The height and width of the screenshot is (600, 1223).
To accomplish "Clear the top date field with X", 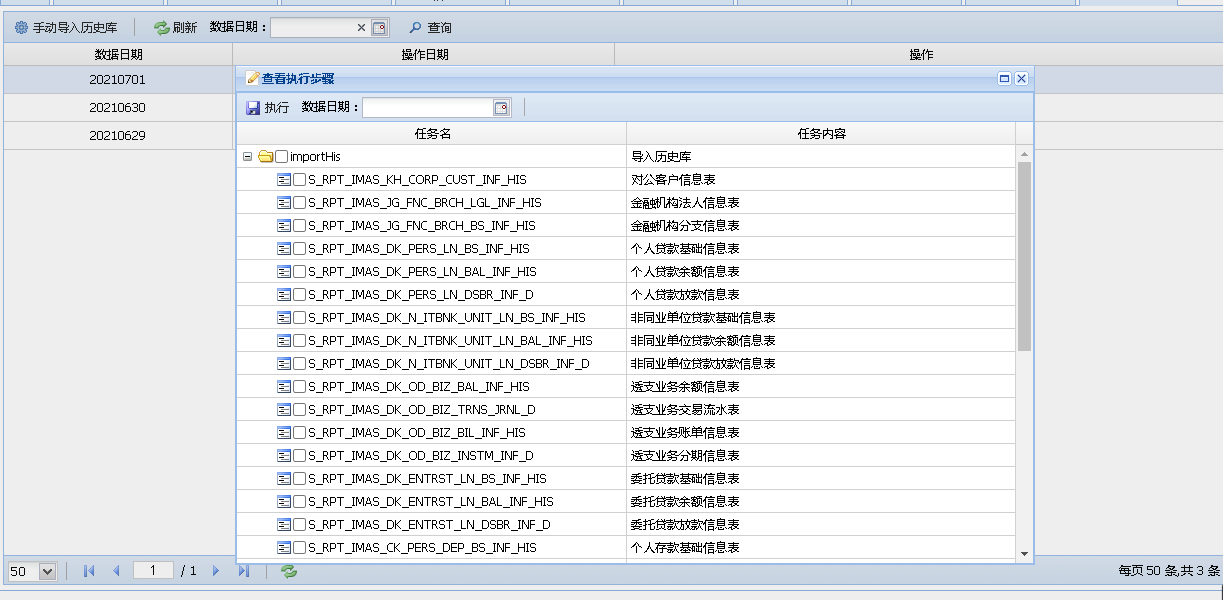I will tap(361, 28).
